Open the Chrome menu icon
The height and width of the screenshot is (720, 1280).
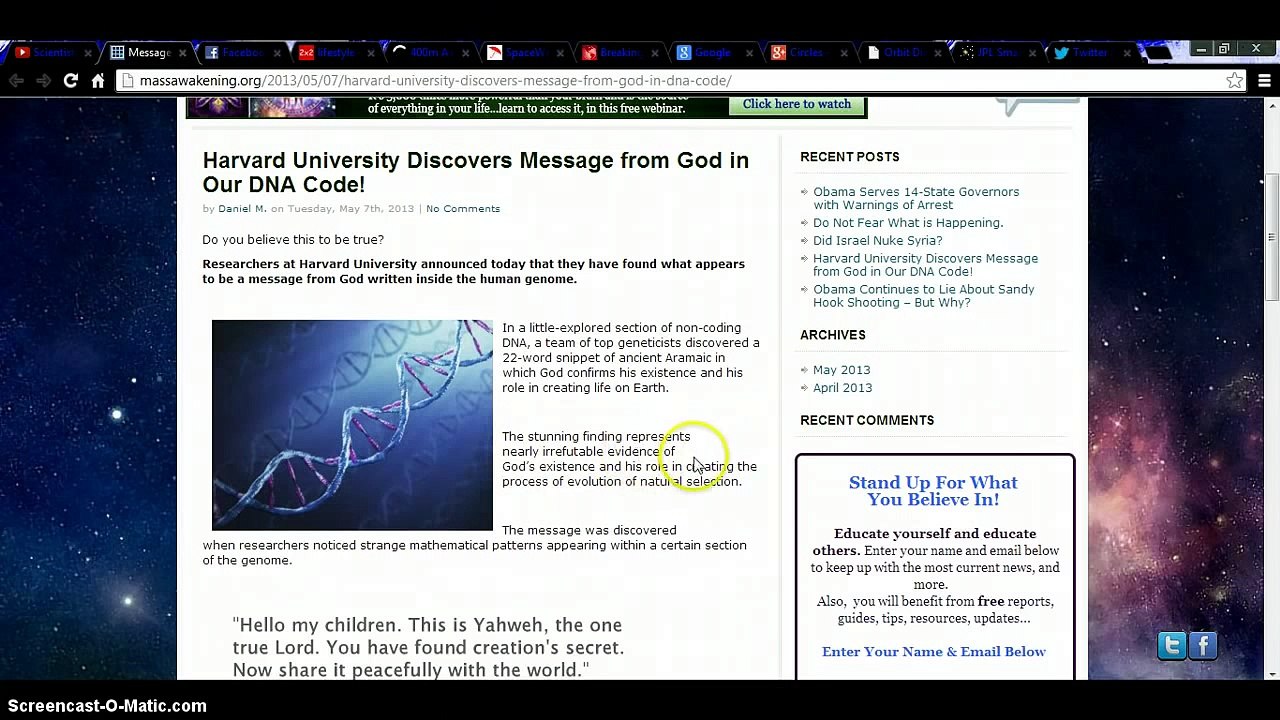point(1264,81)
